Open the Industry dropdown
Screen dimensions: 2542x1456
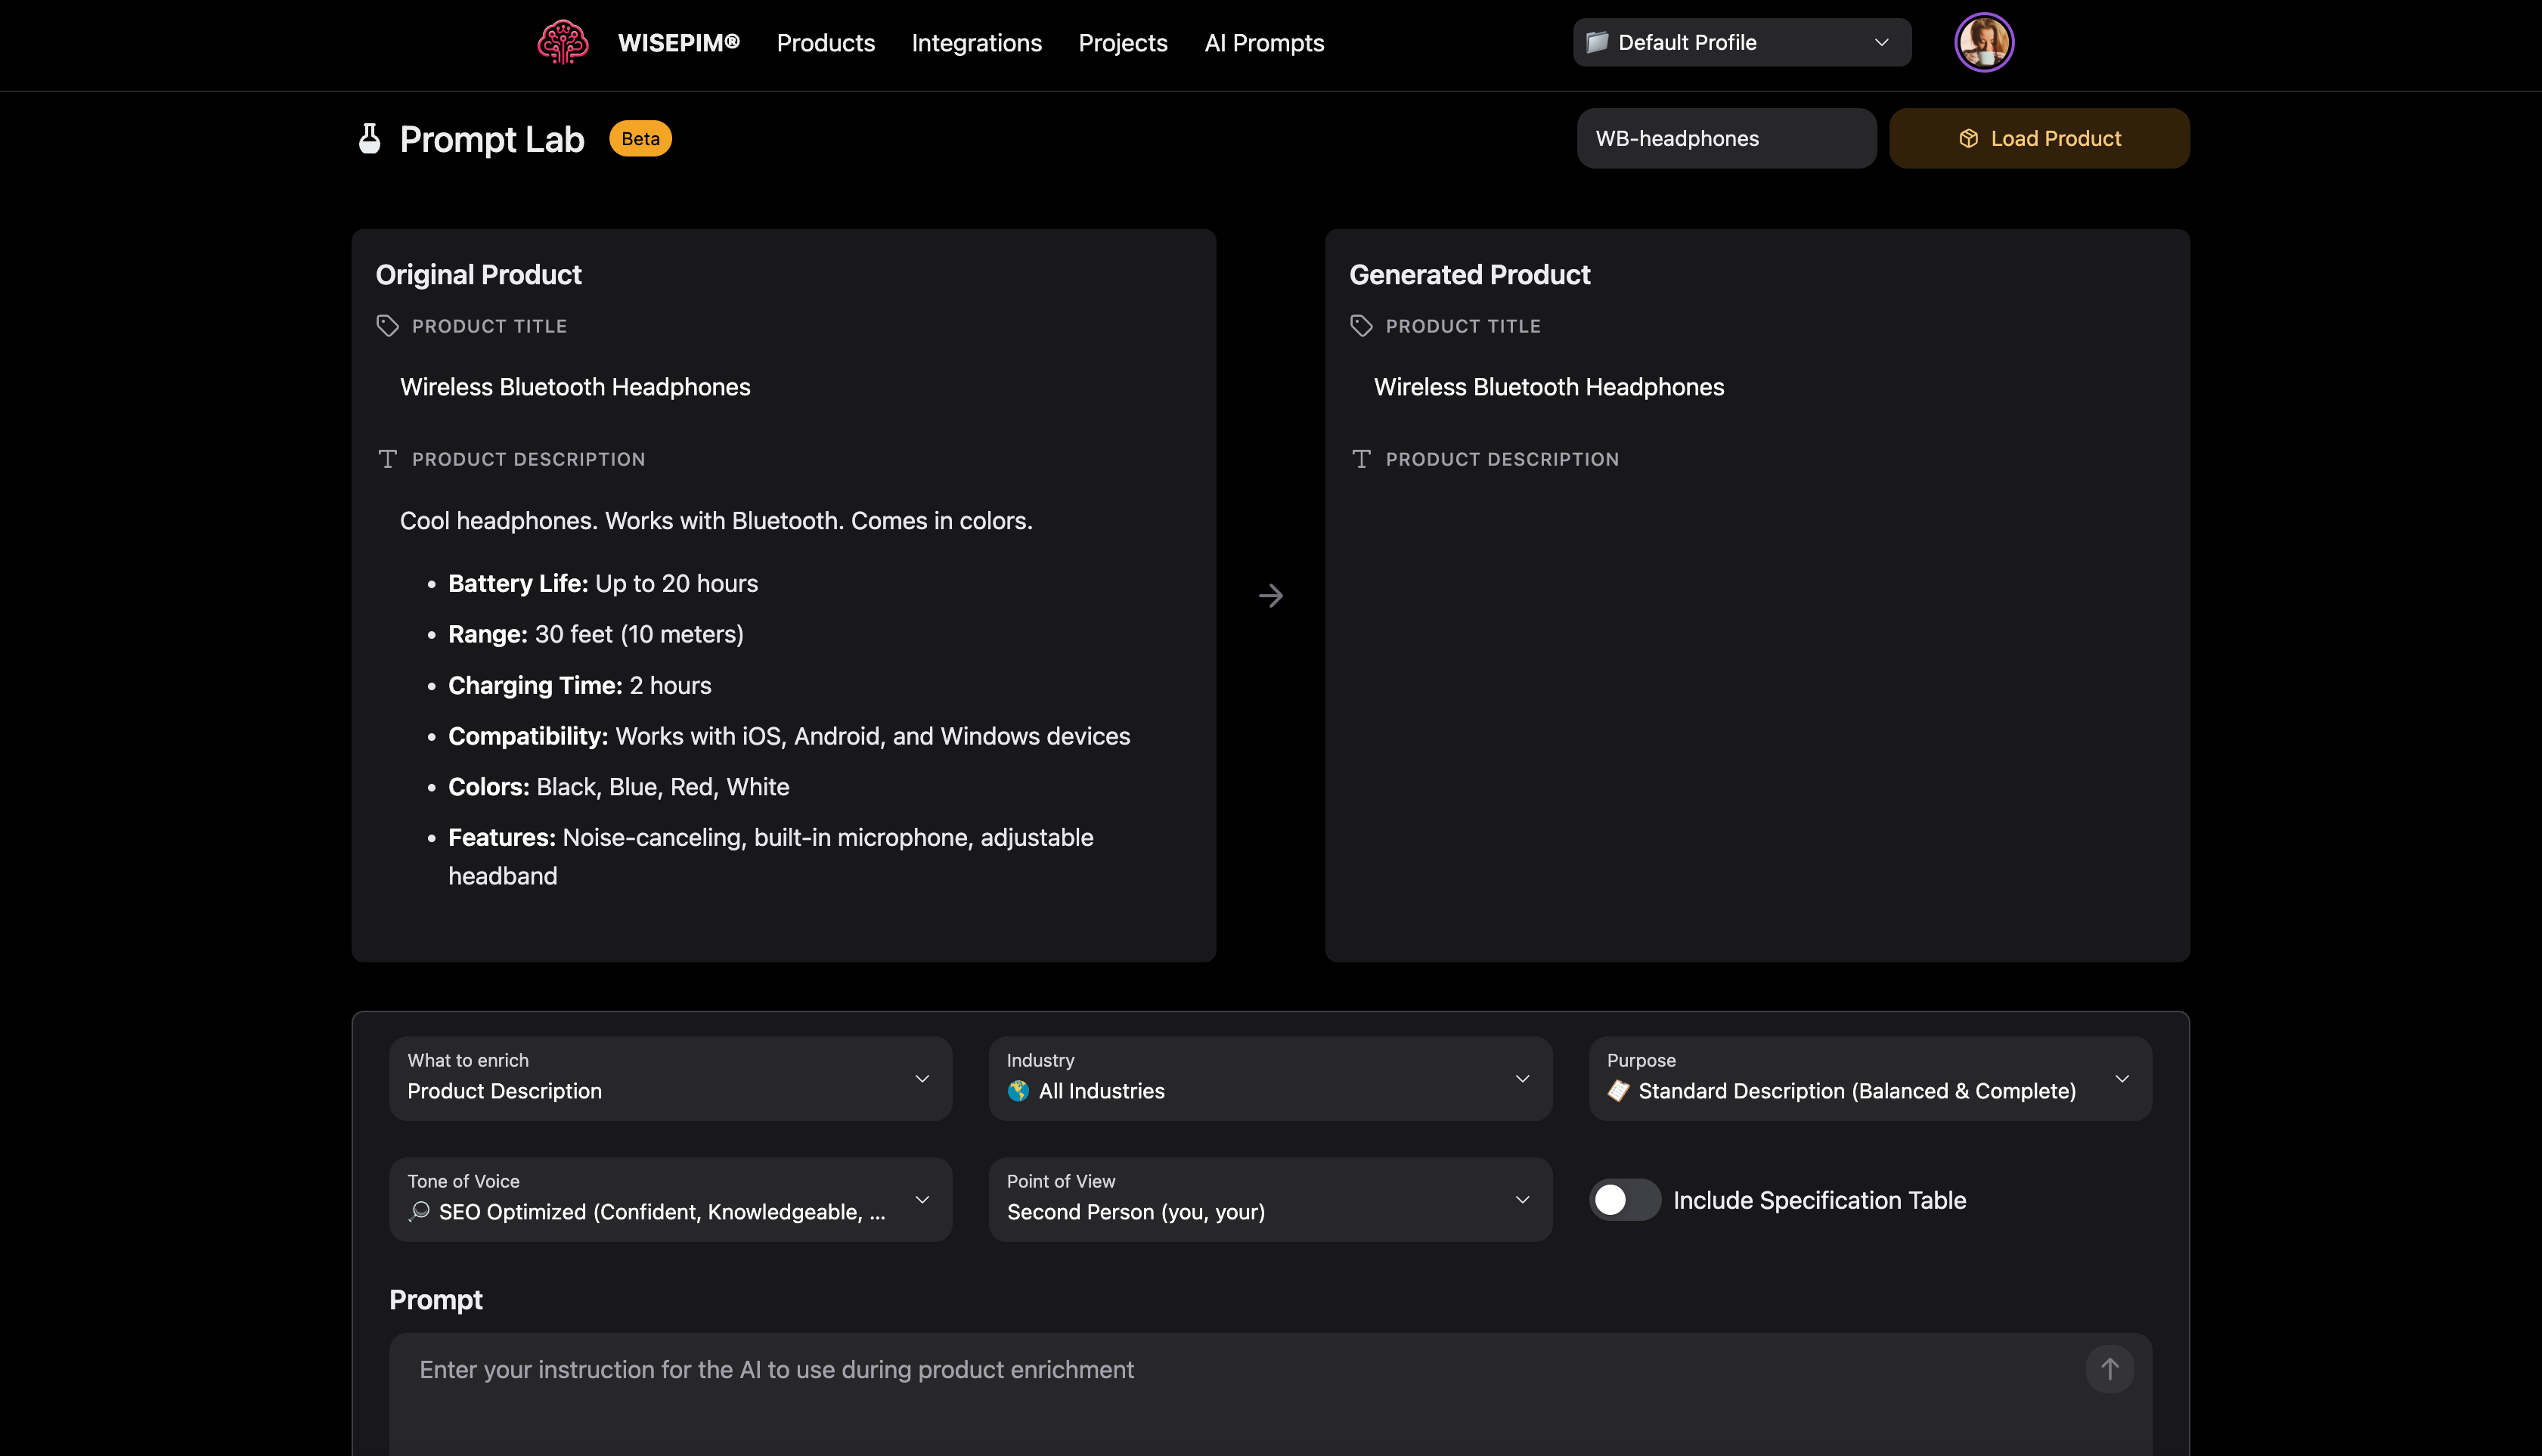click(1269, 1078)
